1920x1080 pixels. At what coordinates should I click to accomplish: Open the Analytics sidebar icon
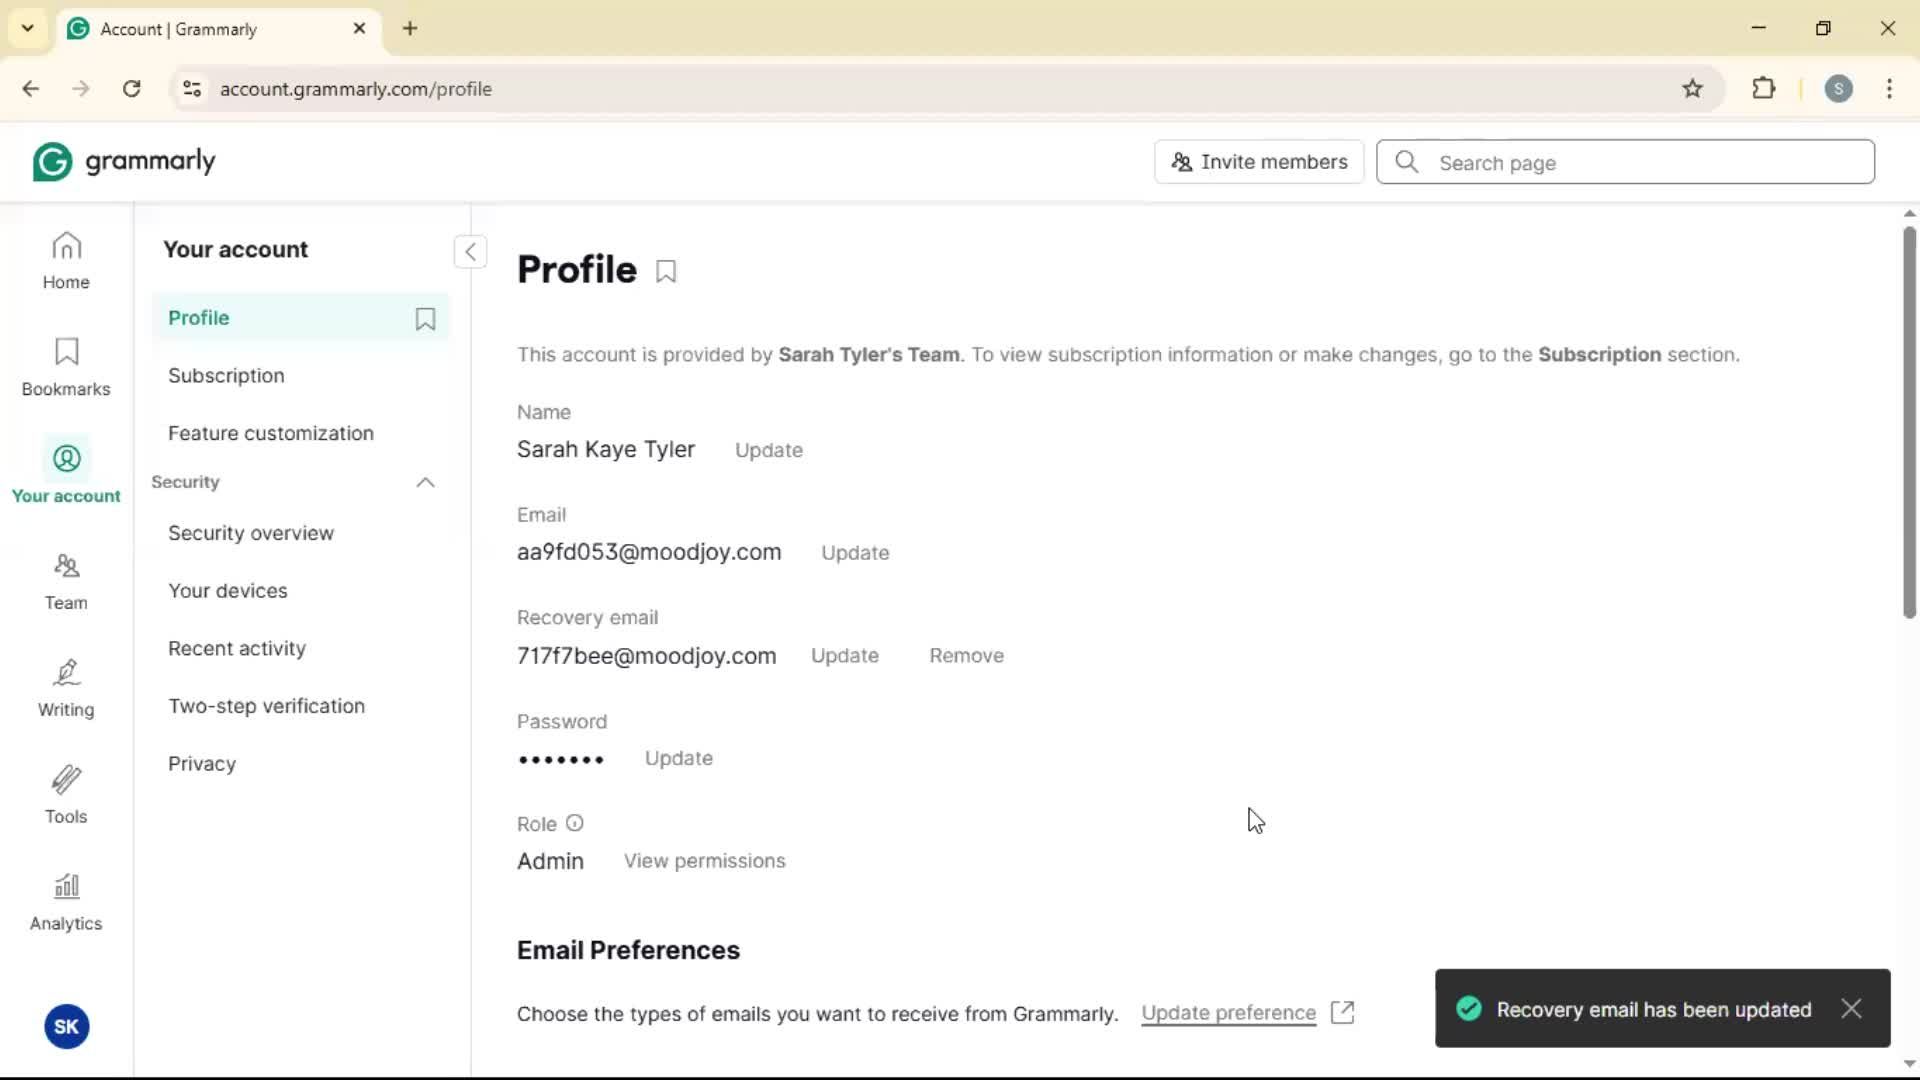pos(66,902)
